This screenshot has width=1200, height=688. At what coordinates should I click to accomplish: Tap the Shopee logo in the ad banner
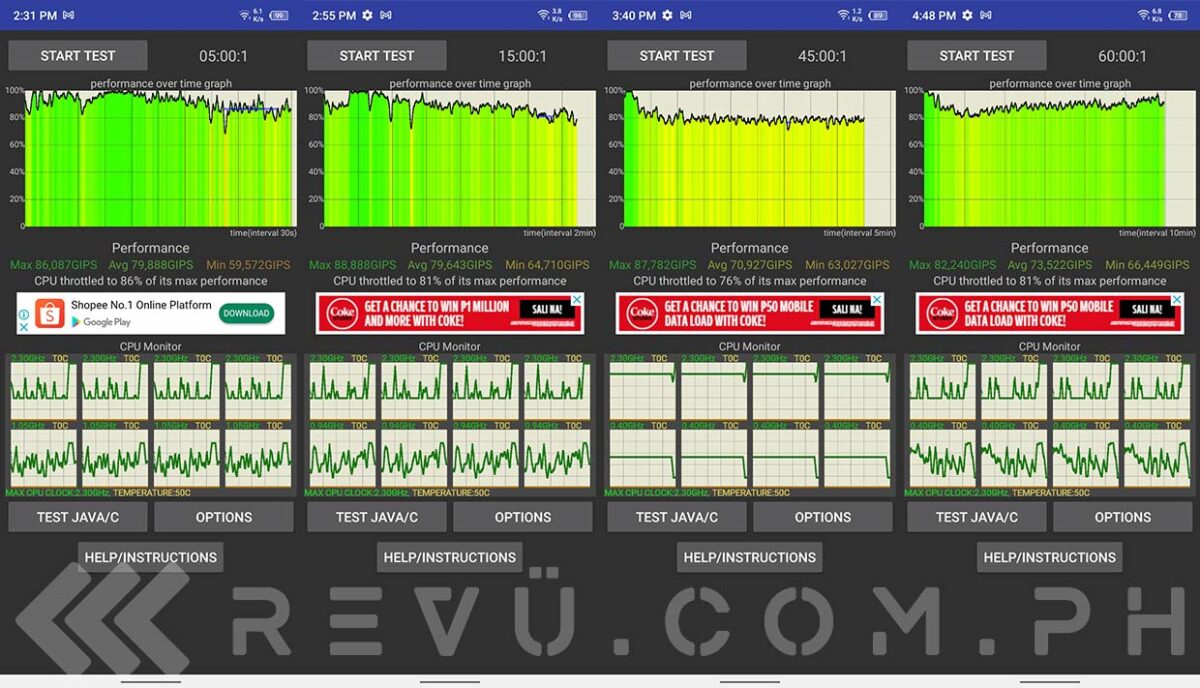[x=50, y=314]
